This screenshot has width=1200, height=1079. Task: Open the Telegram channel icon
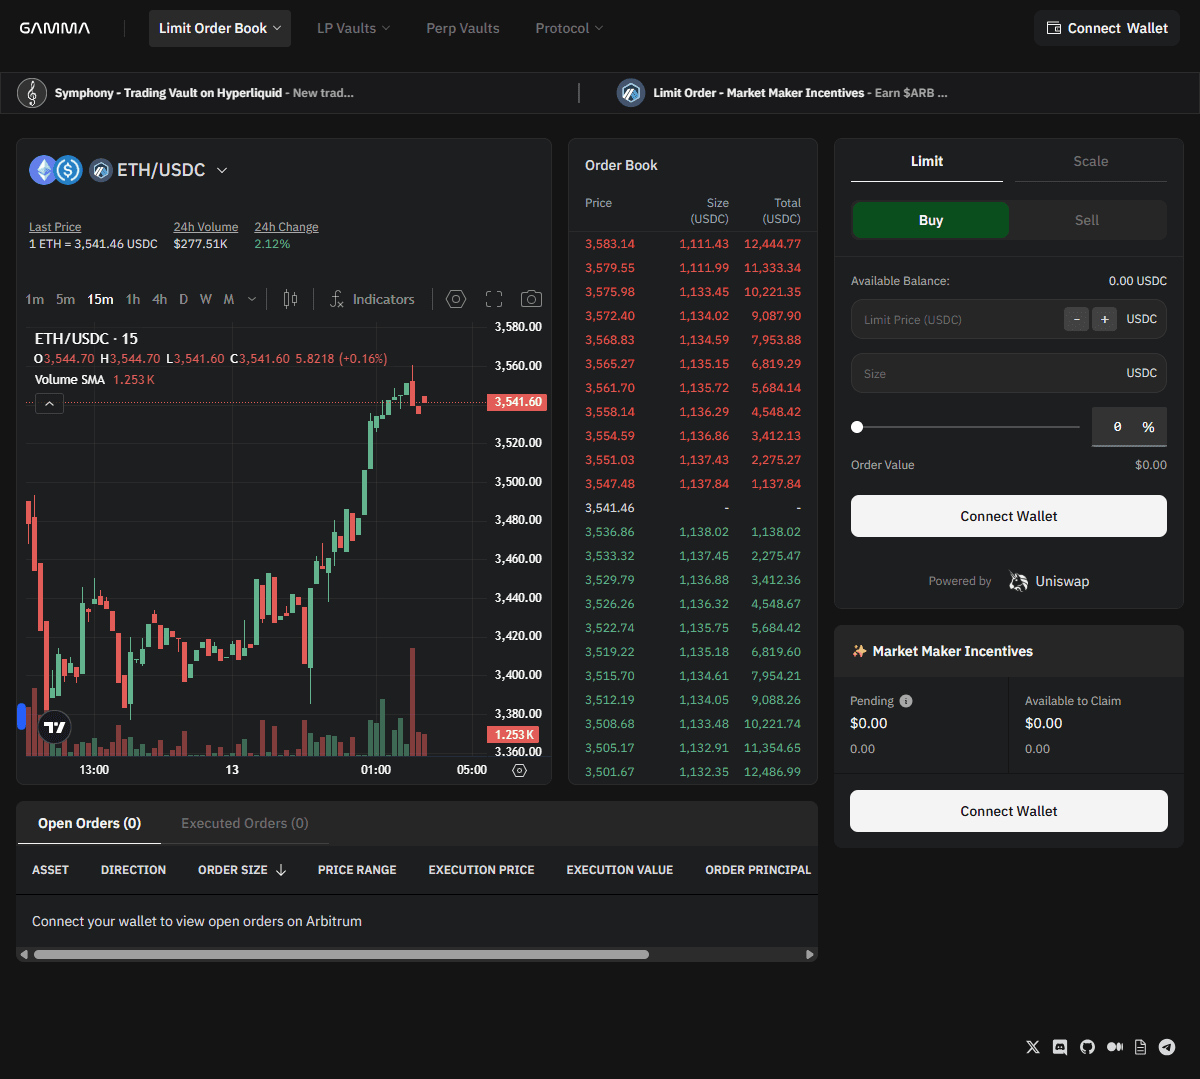(1167, 1046)
